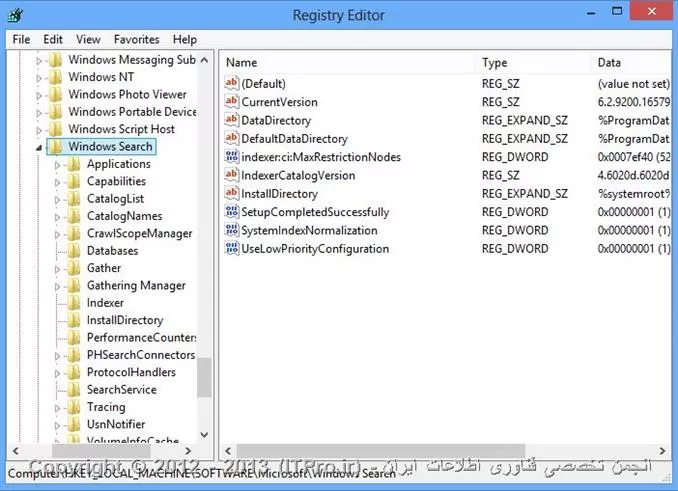This screenshot has height=491, width=678.
Task: Expand the CrawlScopeManager key
Action: (58, 234)
